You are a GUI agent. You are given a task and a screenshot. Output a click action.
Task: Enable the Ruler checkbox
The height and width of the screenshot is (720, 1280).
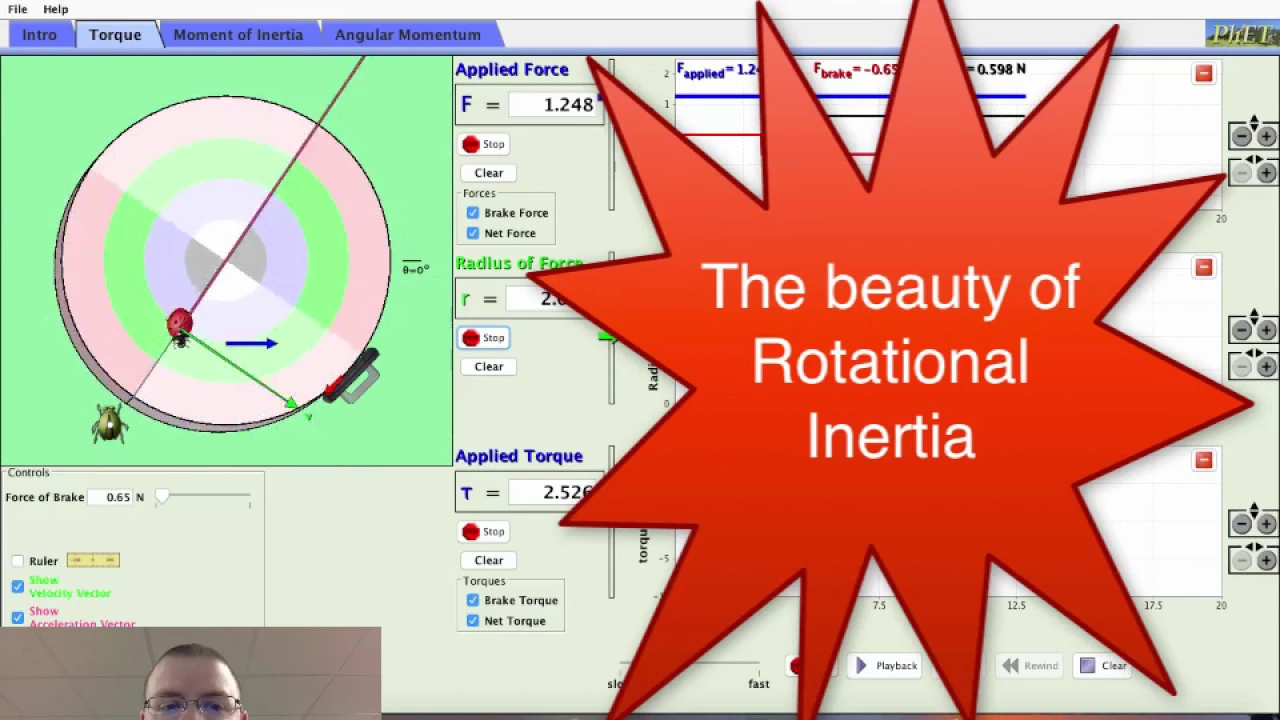18,561
